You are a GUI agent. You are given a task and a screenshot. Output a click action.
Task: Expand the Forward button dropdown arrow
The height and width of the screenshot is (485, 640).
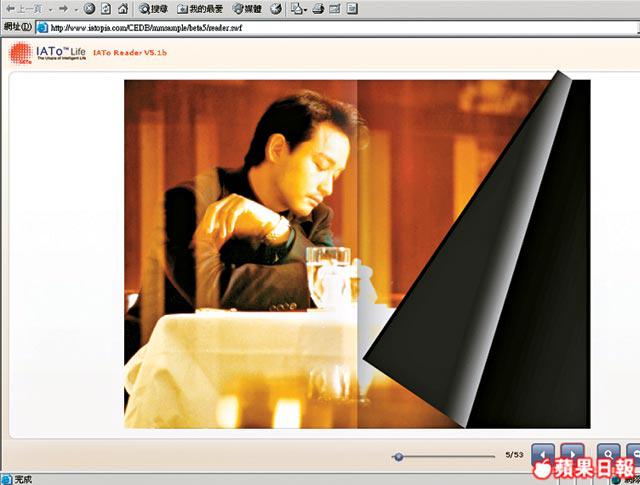pyautogui.click(x=75, y=8)
